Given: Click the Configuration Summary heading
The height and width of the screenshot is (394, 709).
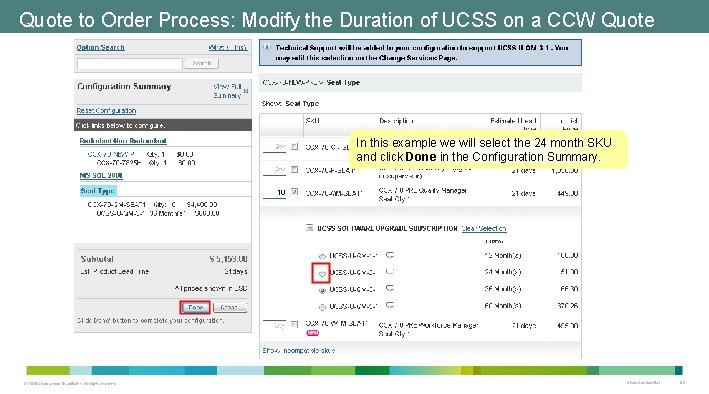Looking at the screenshot, I should pyautogui.click(x=124, y=86).
